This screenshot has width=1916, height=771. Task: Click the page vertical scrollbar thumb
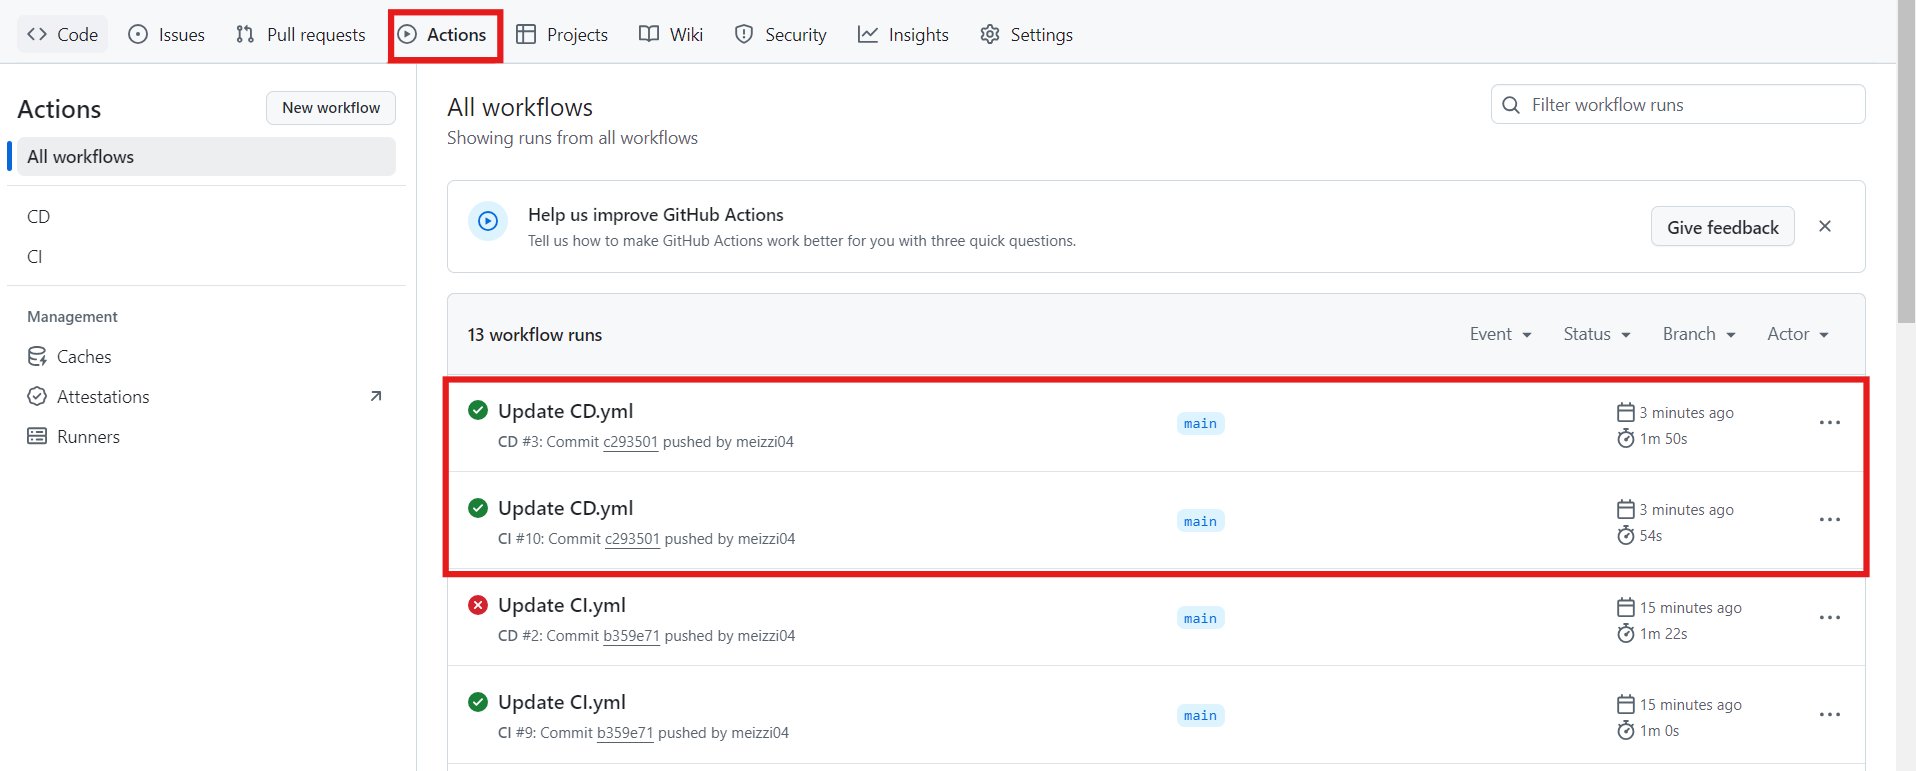pos(1906,162)
